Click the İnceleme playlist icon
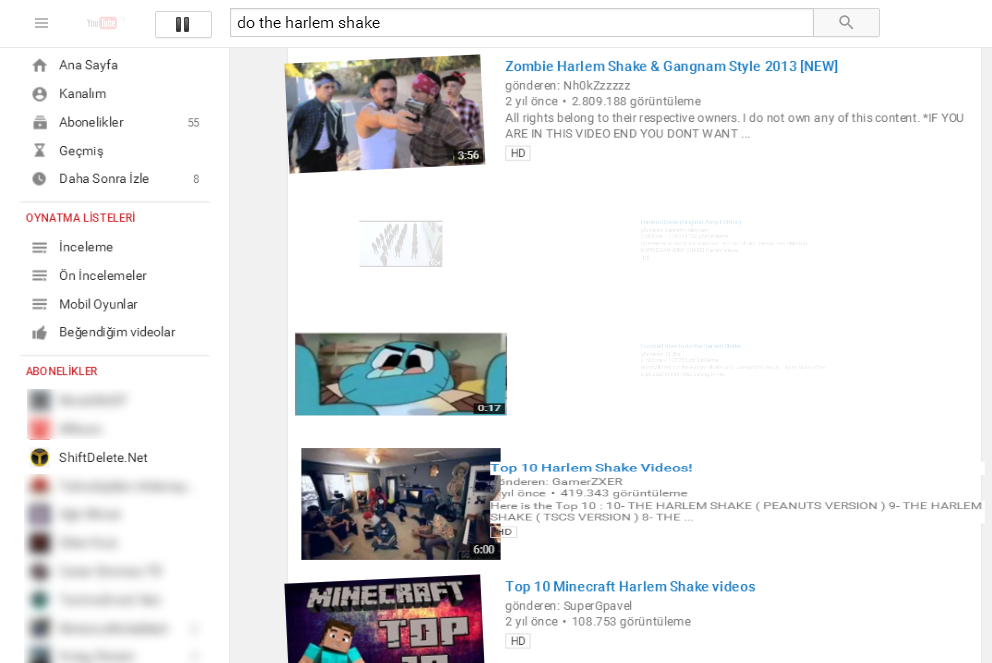The height and width of the screenshot is (663, 992). (x=39, y=247)
